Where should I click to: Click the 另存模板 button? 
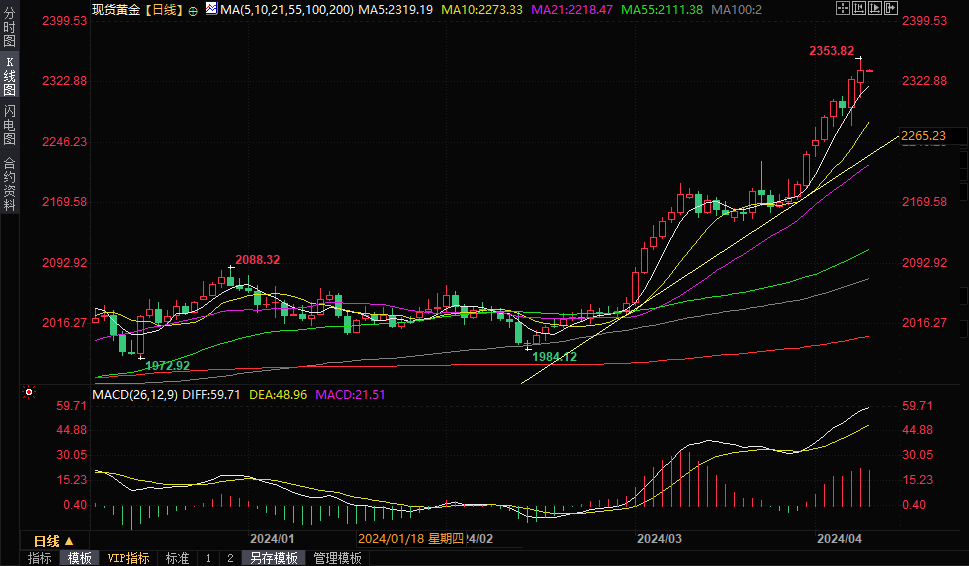274,558
